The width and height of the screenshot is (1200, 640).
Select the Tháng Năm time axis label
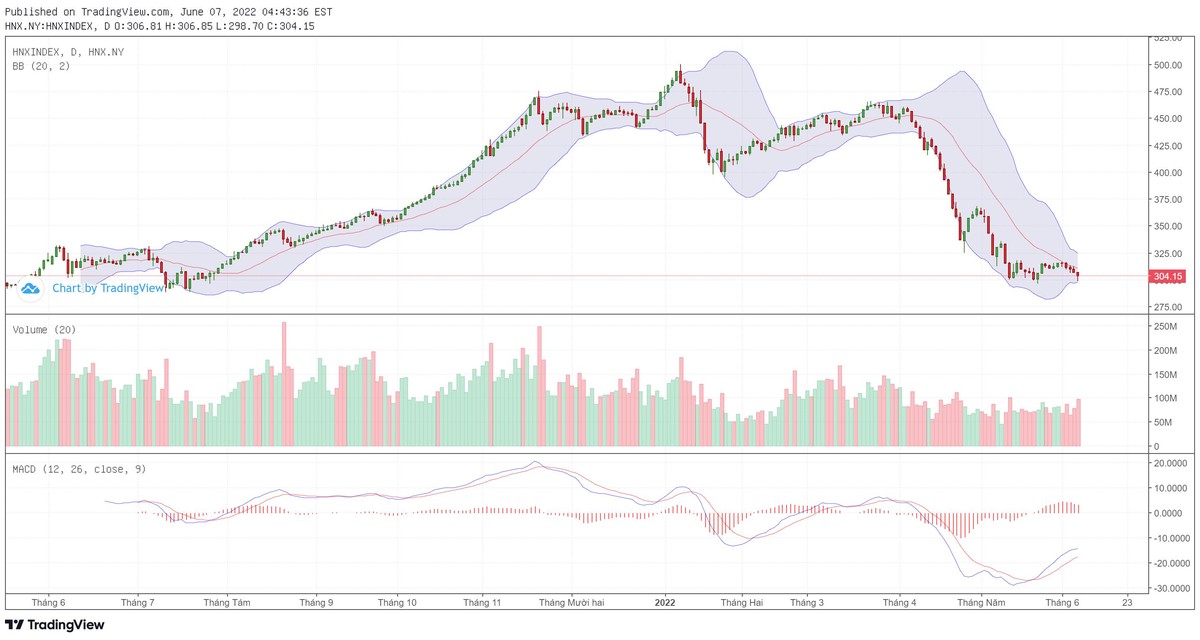pos(981,603)
